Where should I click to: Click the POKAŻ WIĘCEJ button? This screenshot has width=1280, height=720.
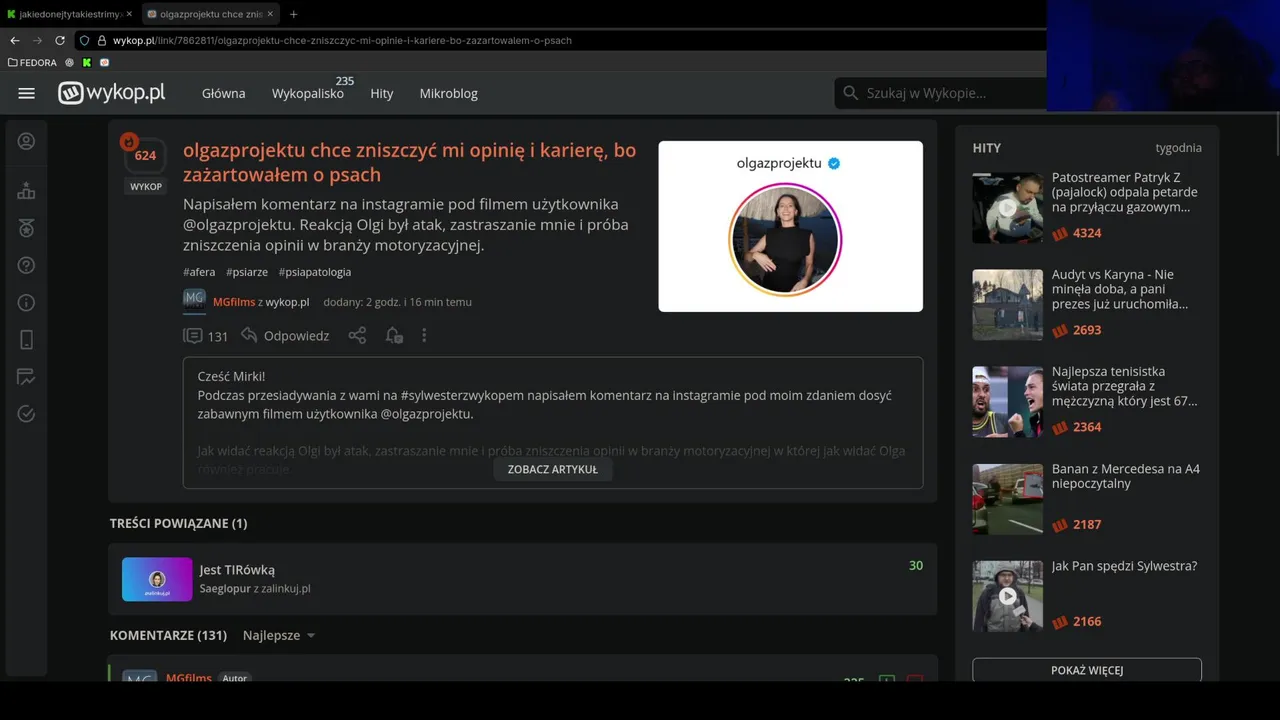pyautogui.click(x=1087, y=670)
